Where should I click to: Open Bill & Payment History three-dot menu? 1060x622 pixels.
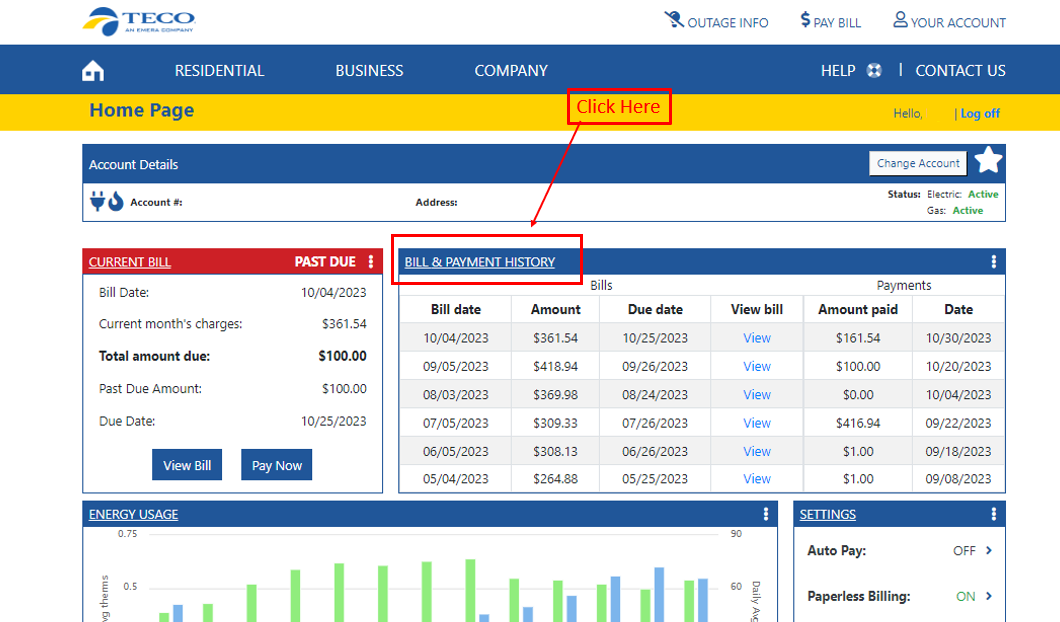coord(993,262)
